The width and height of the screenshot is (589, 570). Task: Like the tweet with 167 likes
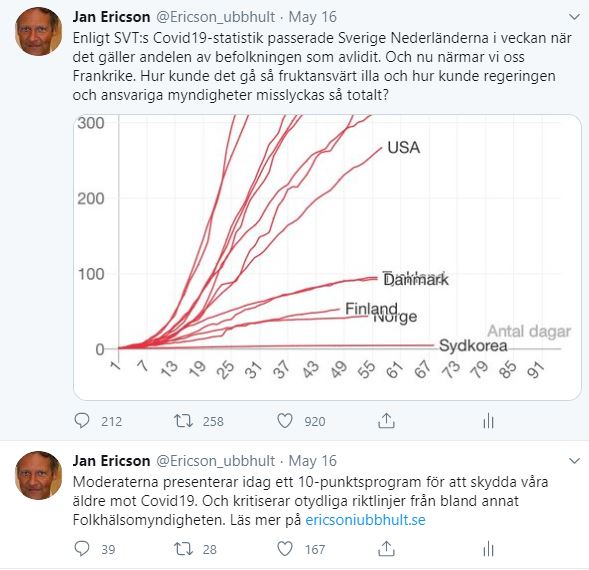(284, 549)
